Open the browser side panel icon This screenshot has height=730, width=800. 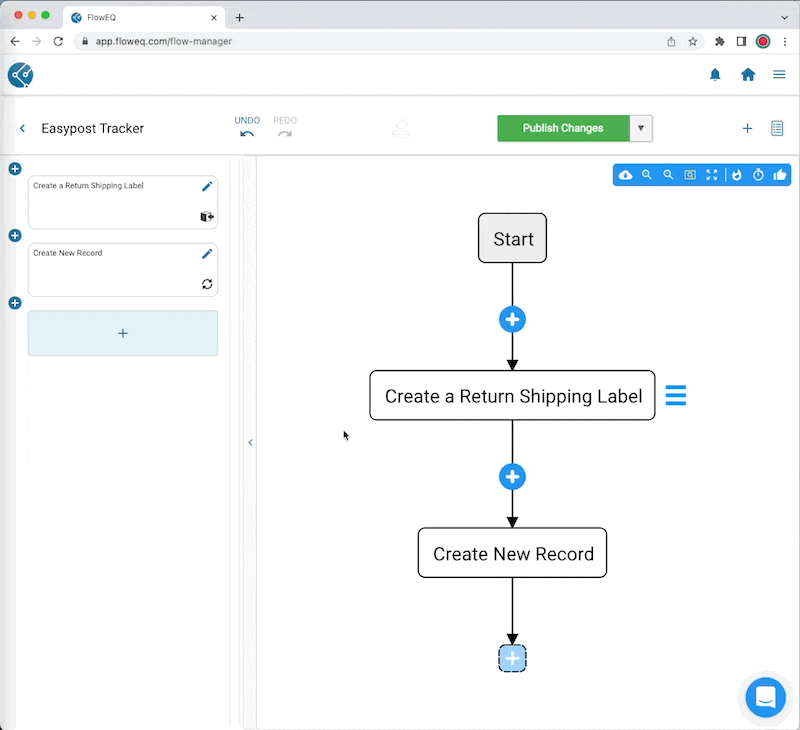coord(741,42)
